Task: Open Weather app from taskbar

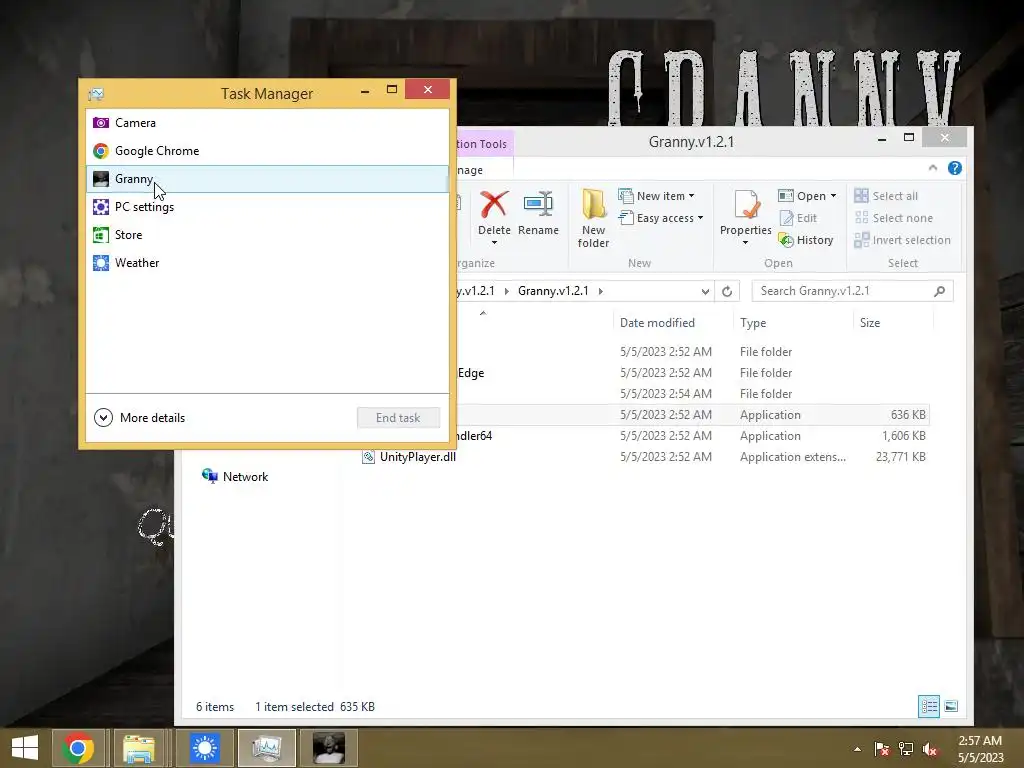Action: point(204,748)
